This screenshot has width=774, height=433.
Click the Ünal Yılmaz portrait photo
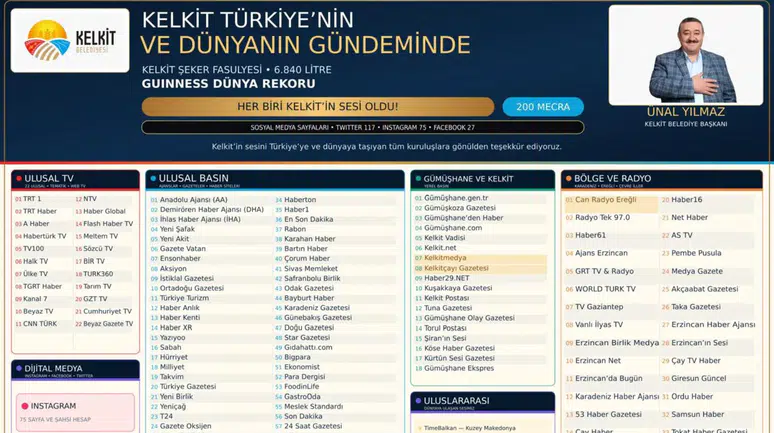[685, 55]
